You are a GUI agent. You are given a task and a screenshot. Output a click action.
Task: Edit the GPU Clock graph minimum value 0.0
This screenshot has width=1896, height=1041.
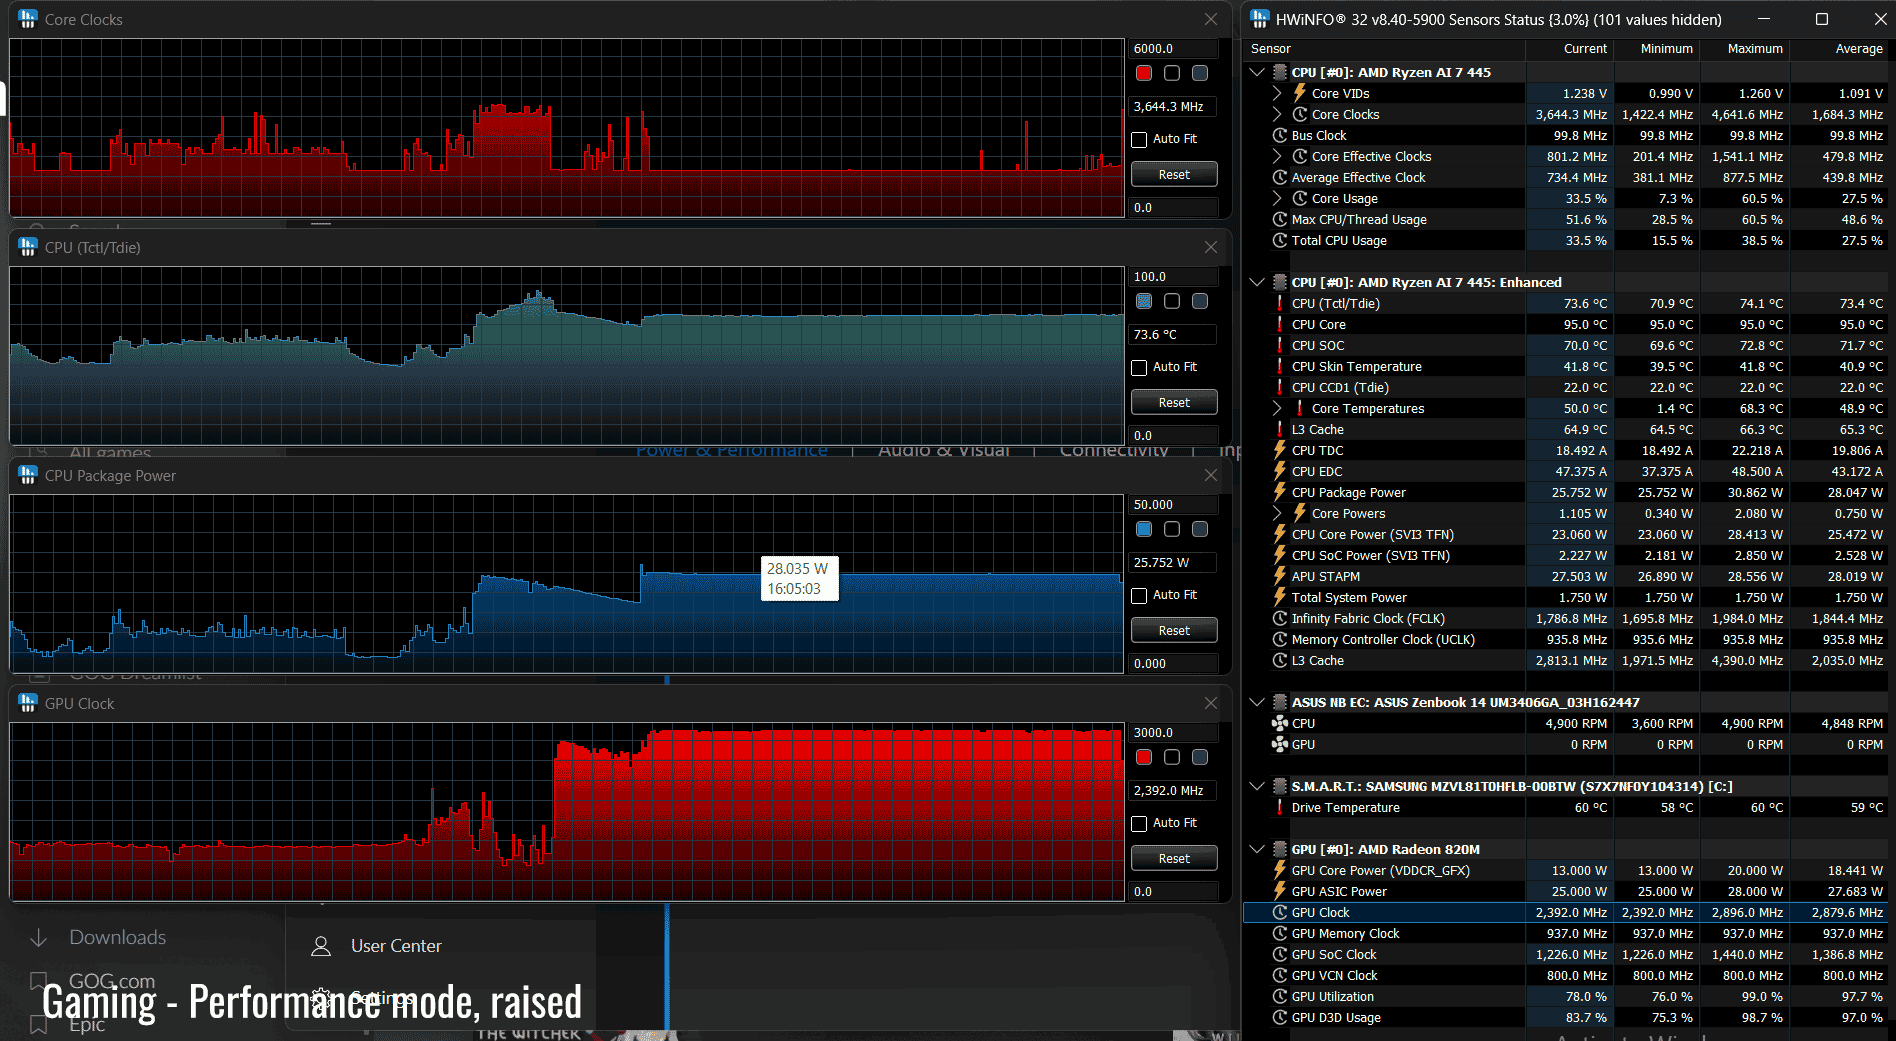(1174, 891)
